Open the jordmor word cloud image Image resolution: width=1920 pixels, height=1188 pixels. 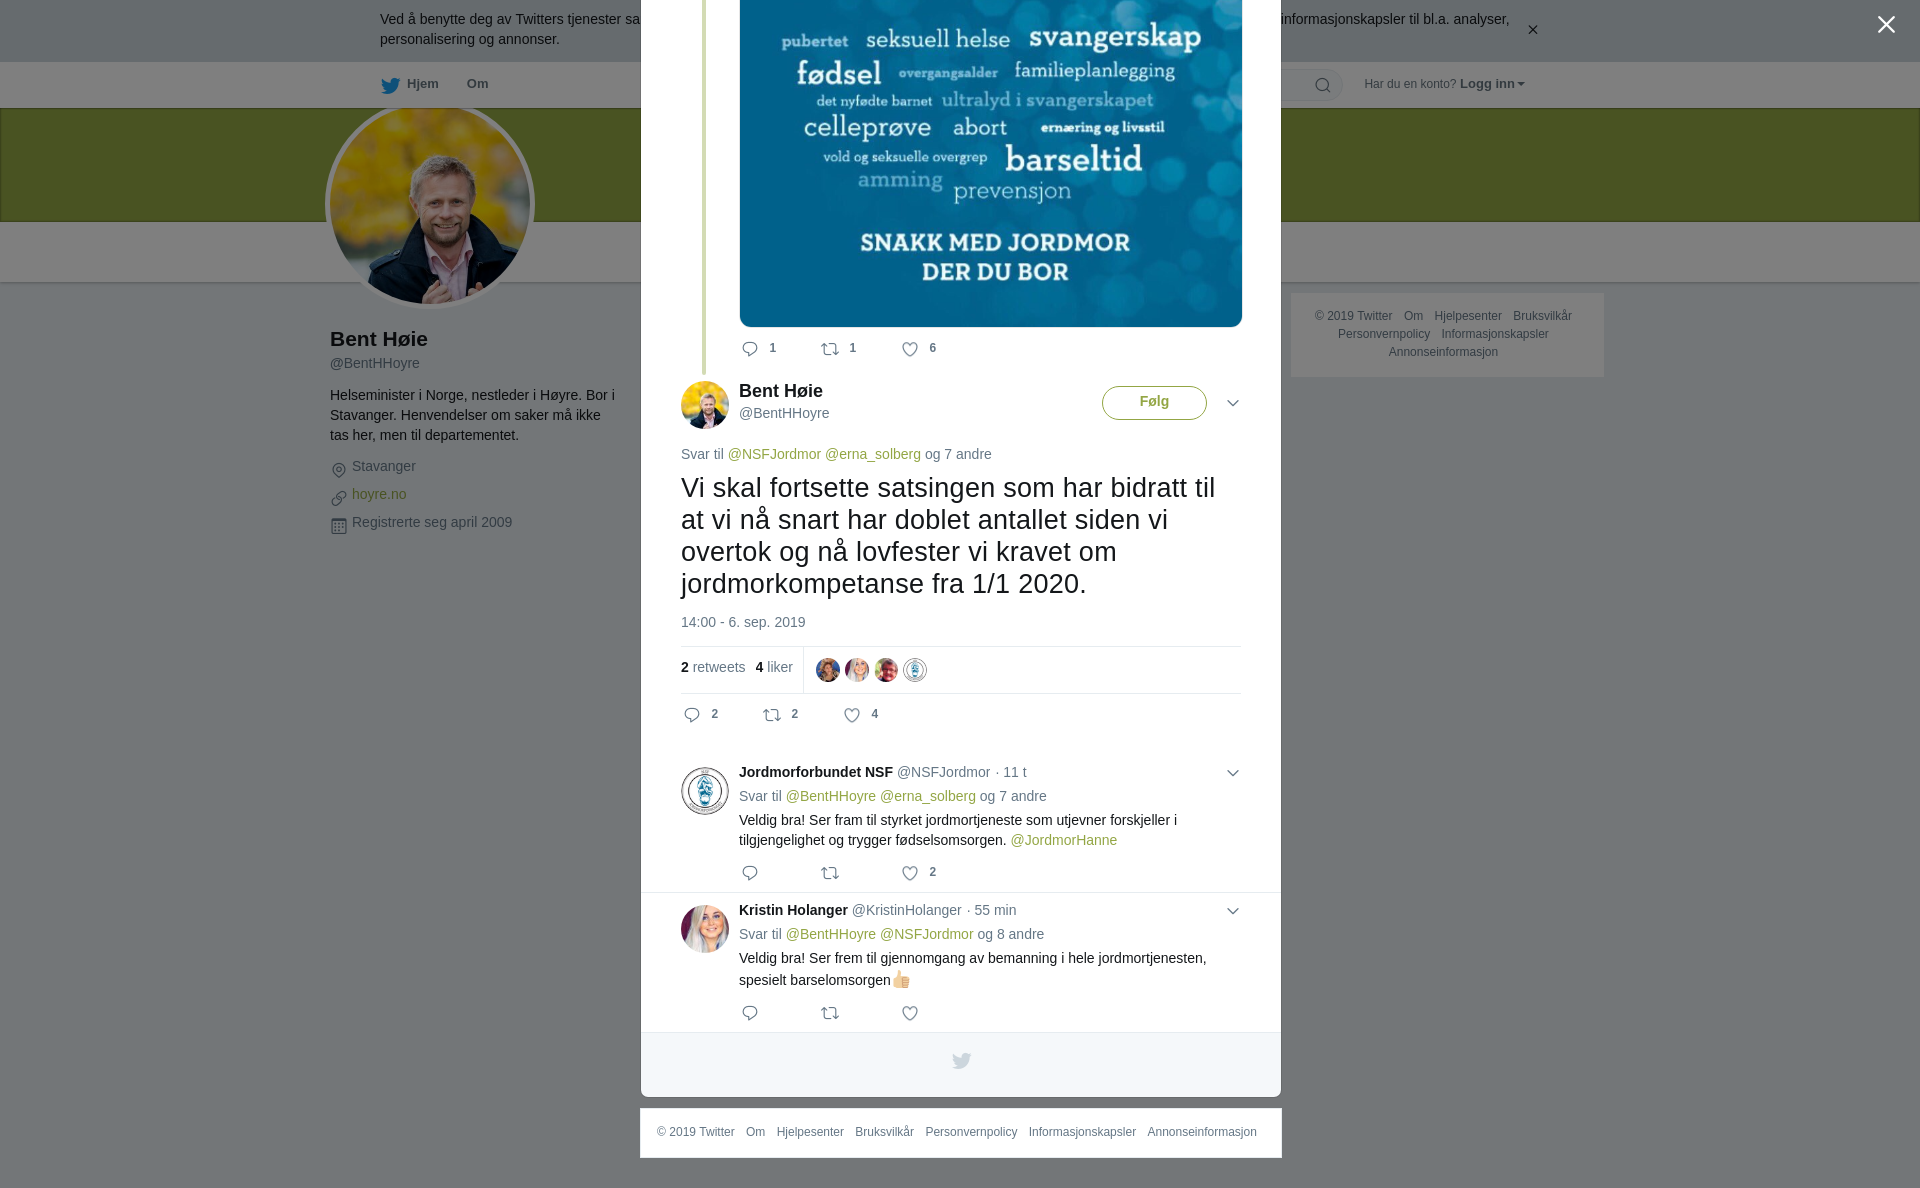click(x=991, y=163)
